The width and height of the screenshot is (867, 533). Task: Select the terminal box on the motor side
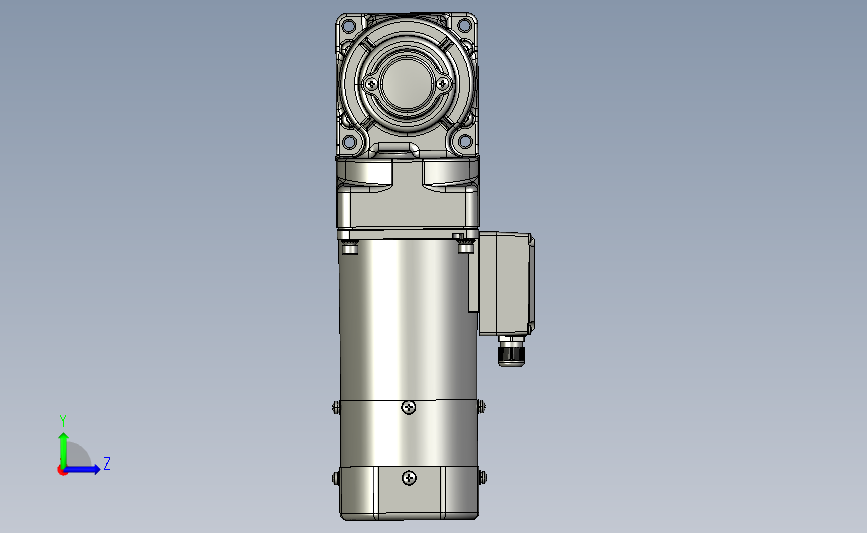505,283
